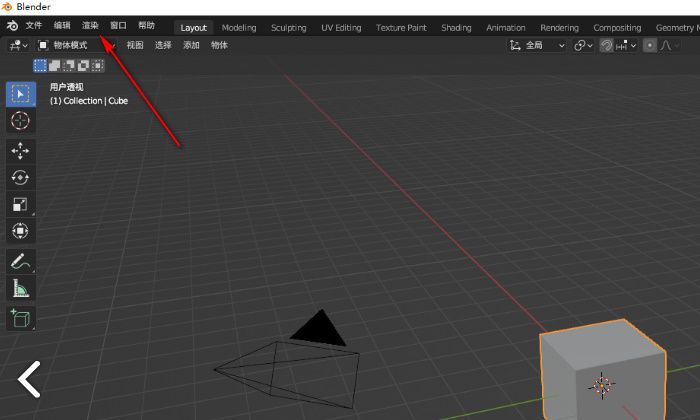This screenshot has height=420, width=700.
Task: Click the Blender logo menu icon
Action: click(13, 26)
